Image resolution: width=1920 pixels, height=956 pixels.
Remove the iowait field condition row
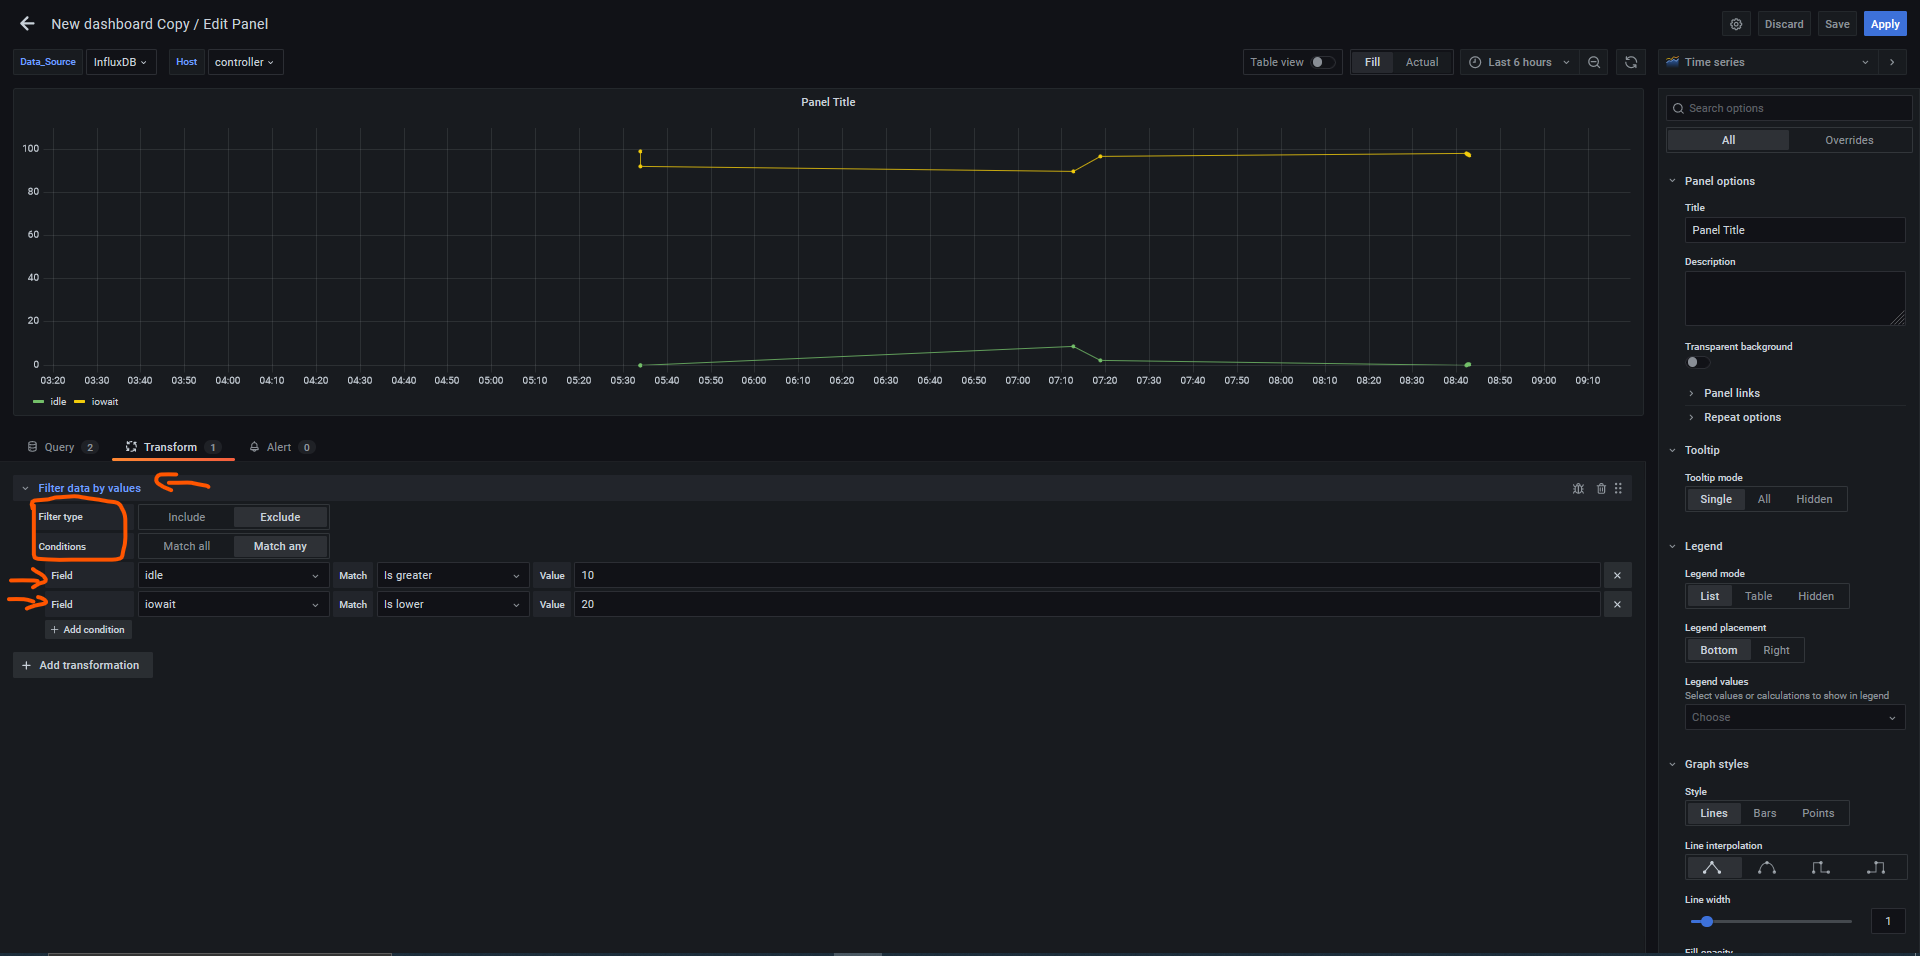(x=1617, y=605)
